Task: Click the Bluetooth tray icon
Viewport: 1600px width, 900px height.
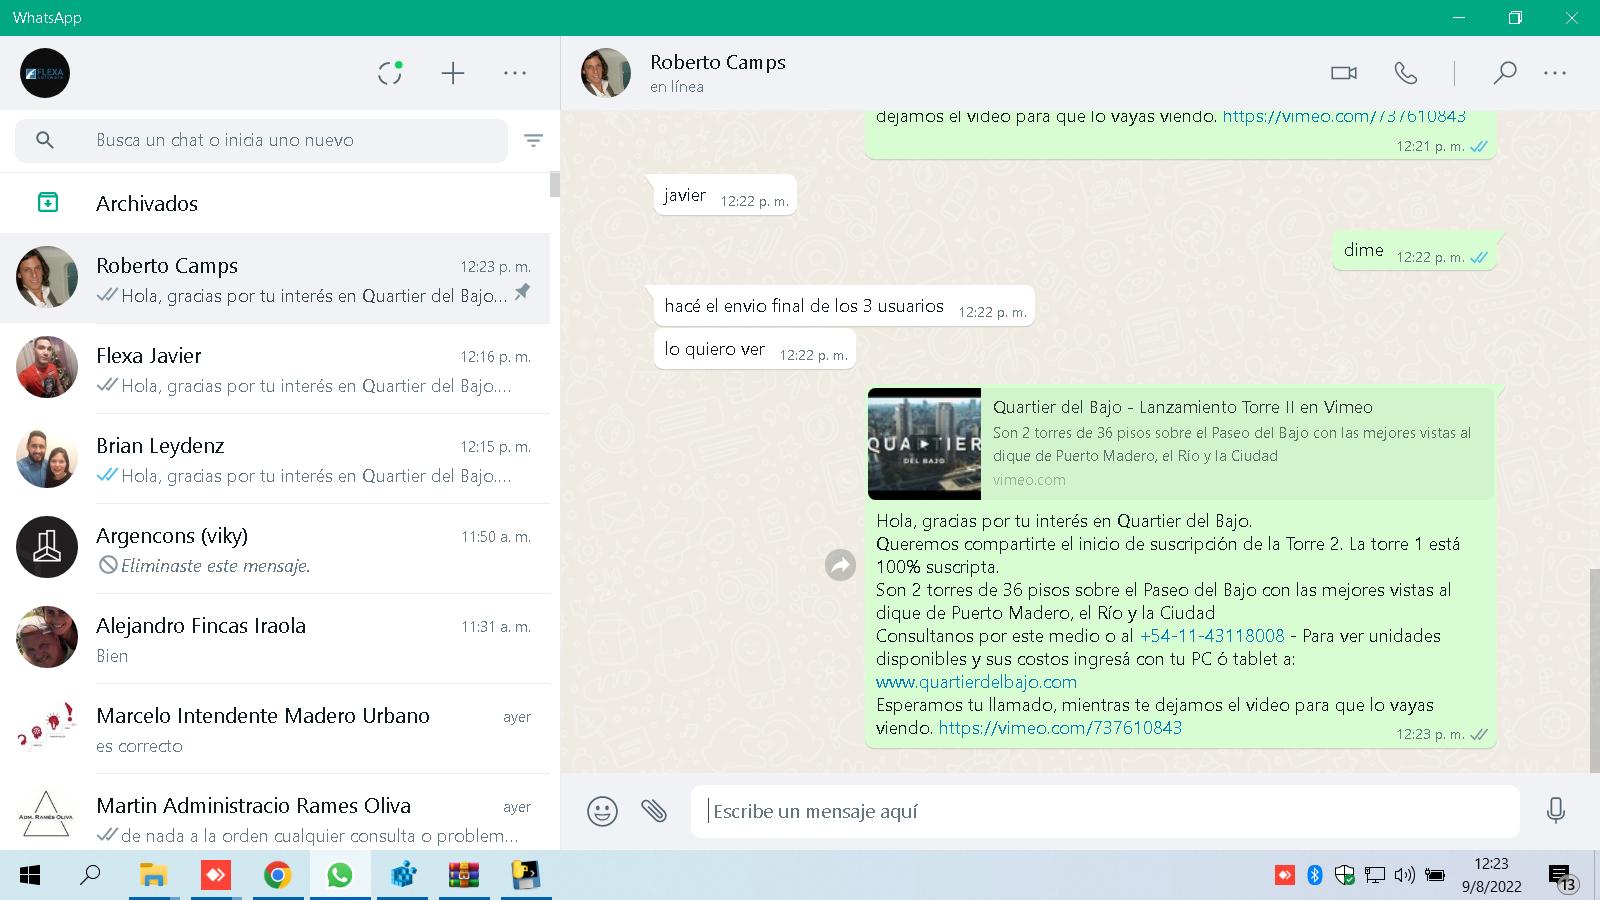Action: pos(1315,875)
